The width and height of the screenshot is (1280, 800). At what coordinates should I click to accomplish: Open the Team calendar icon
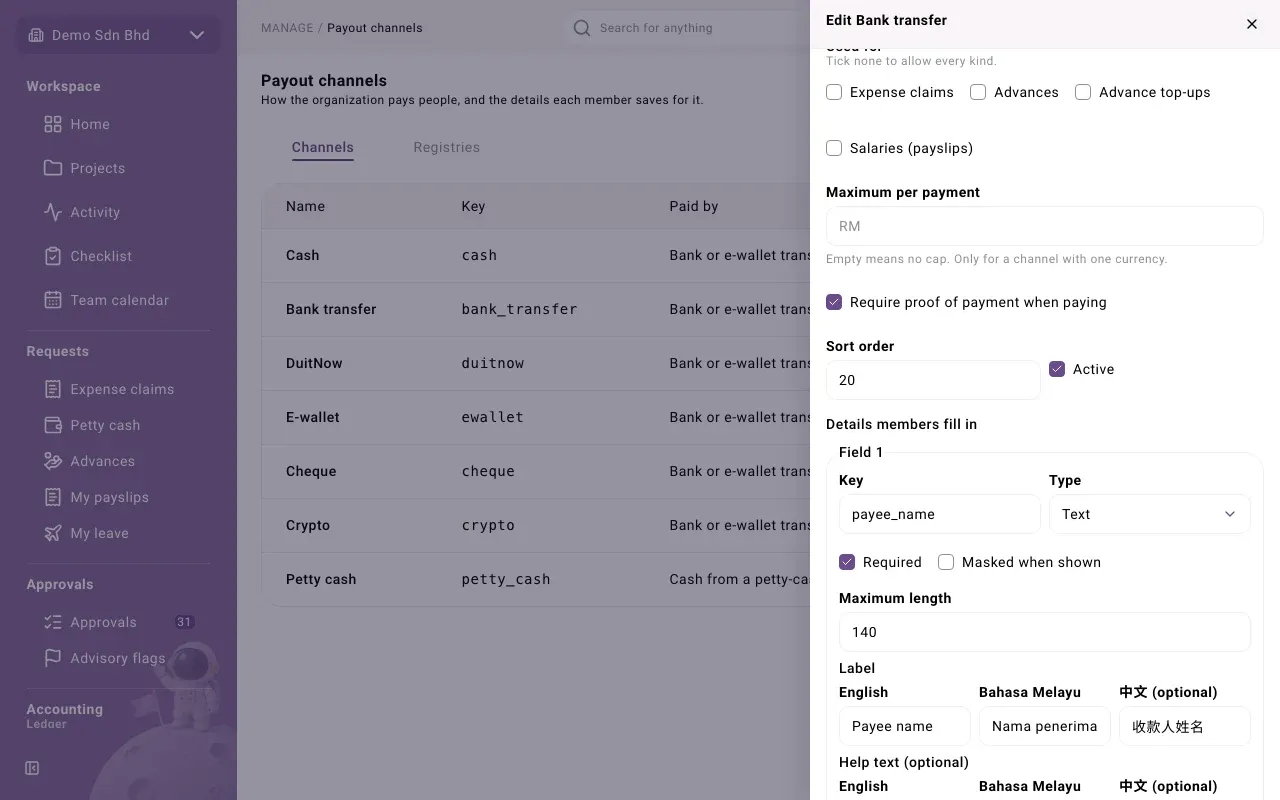pos(53,300)
